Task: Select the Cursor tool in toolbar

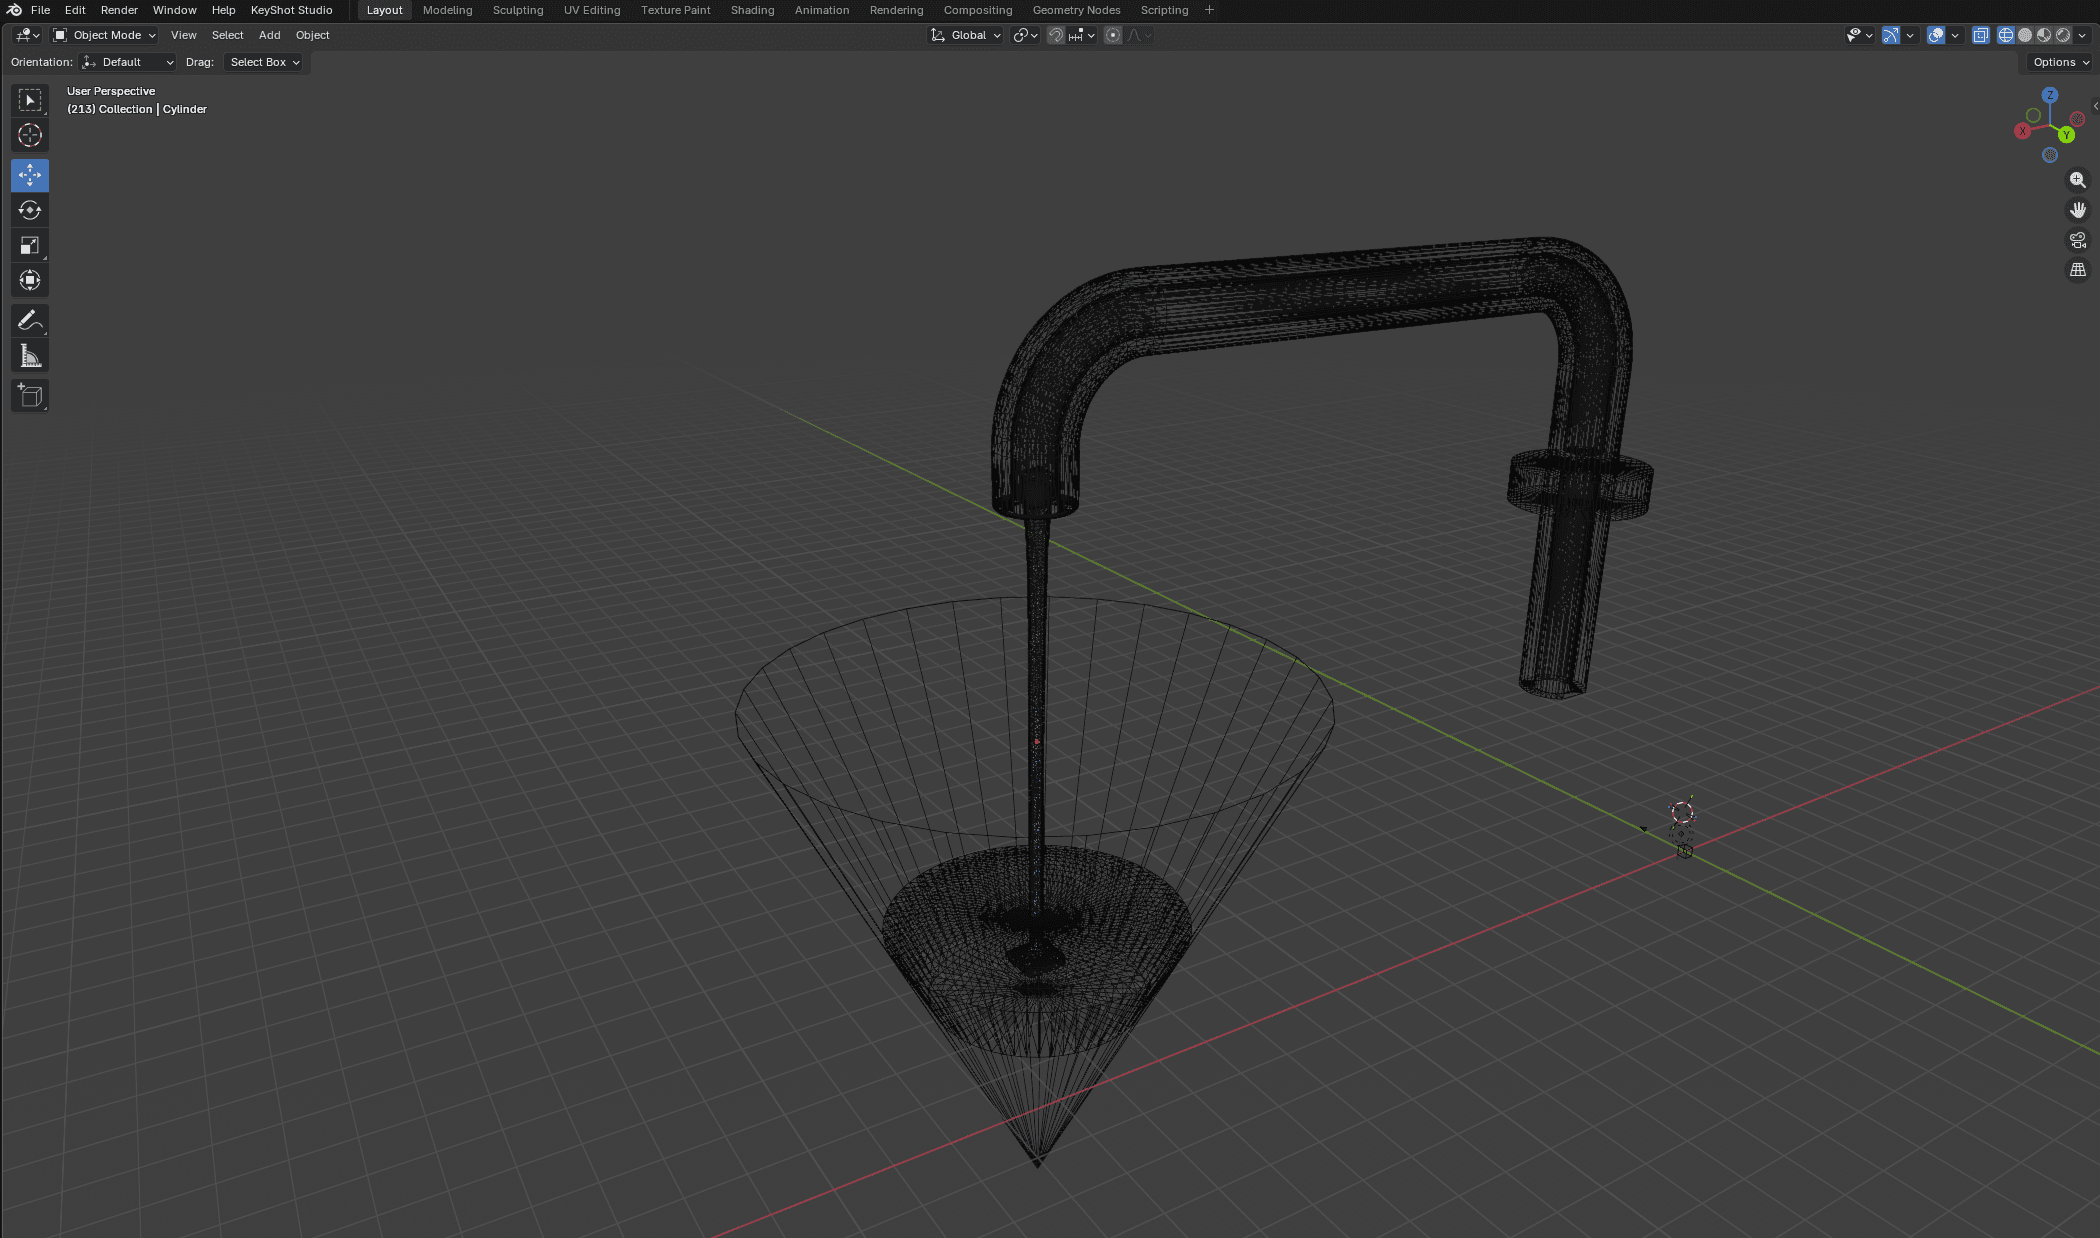Action: 30,135
